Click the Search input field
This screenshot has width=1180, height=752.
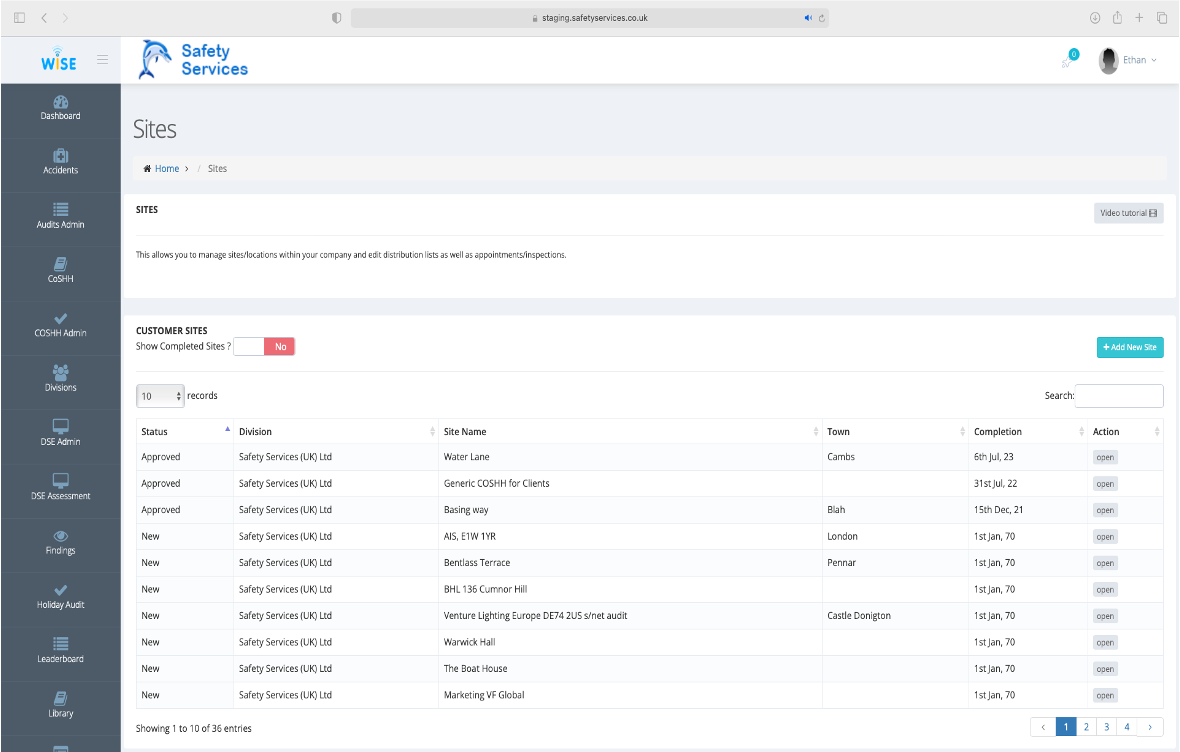pos(1119,396)
